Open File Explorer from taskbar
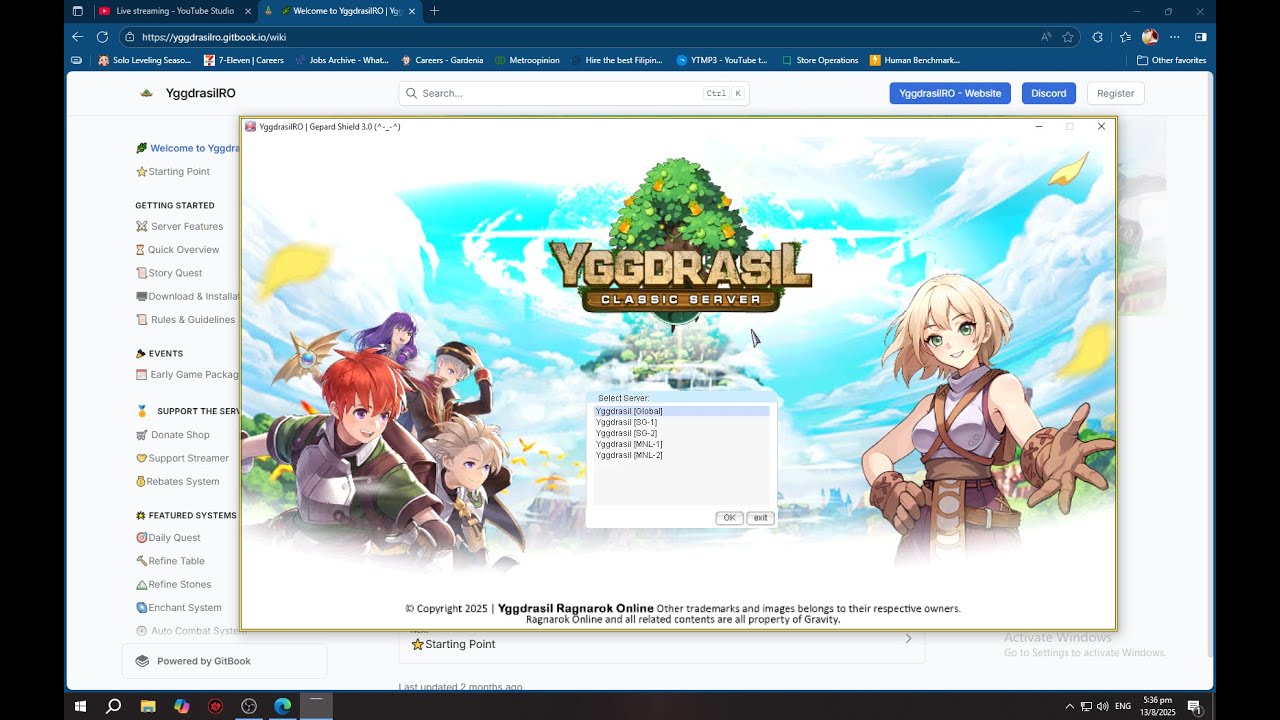Screen dimensions: 1280x720 147,706
